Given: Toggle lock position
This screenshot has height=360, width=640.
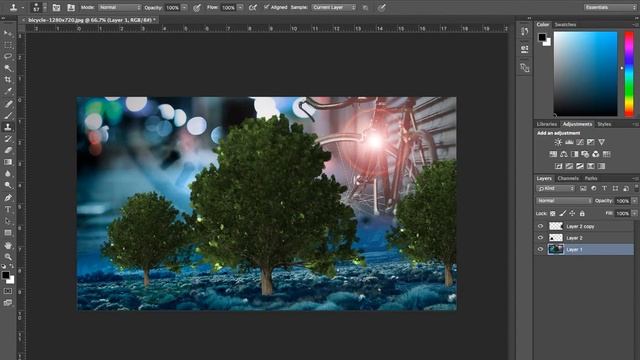Looking at the screenshot, I should (x=572, y=213).
